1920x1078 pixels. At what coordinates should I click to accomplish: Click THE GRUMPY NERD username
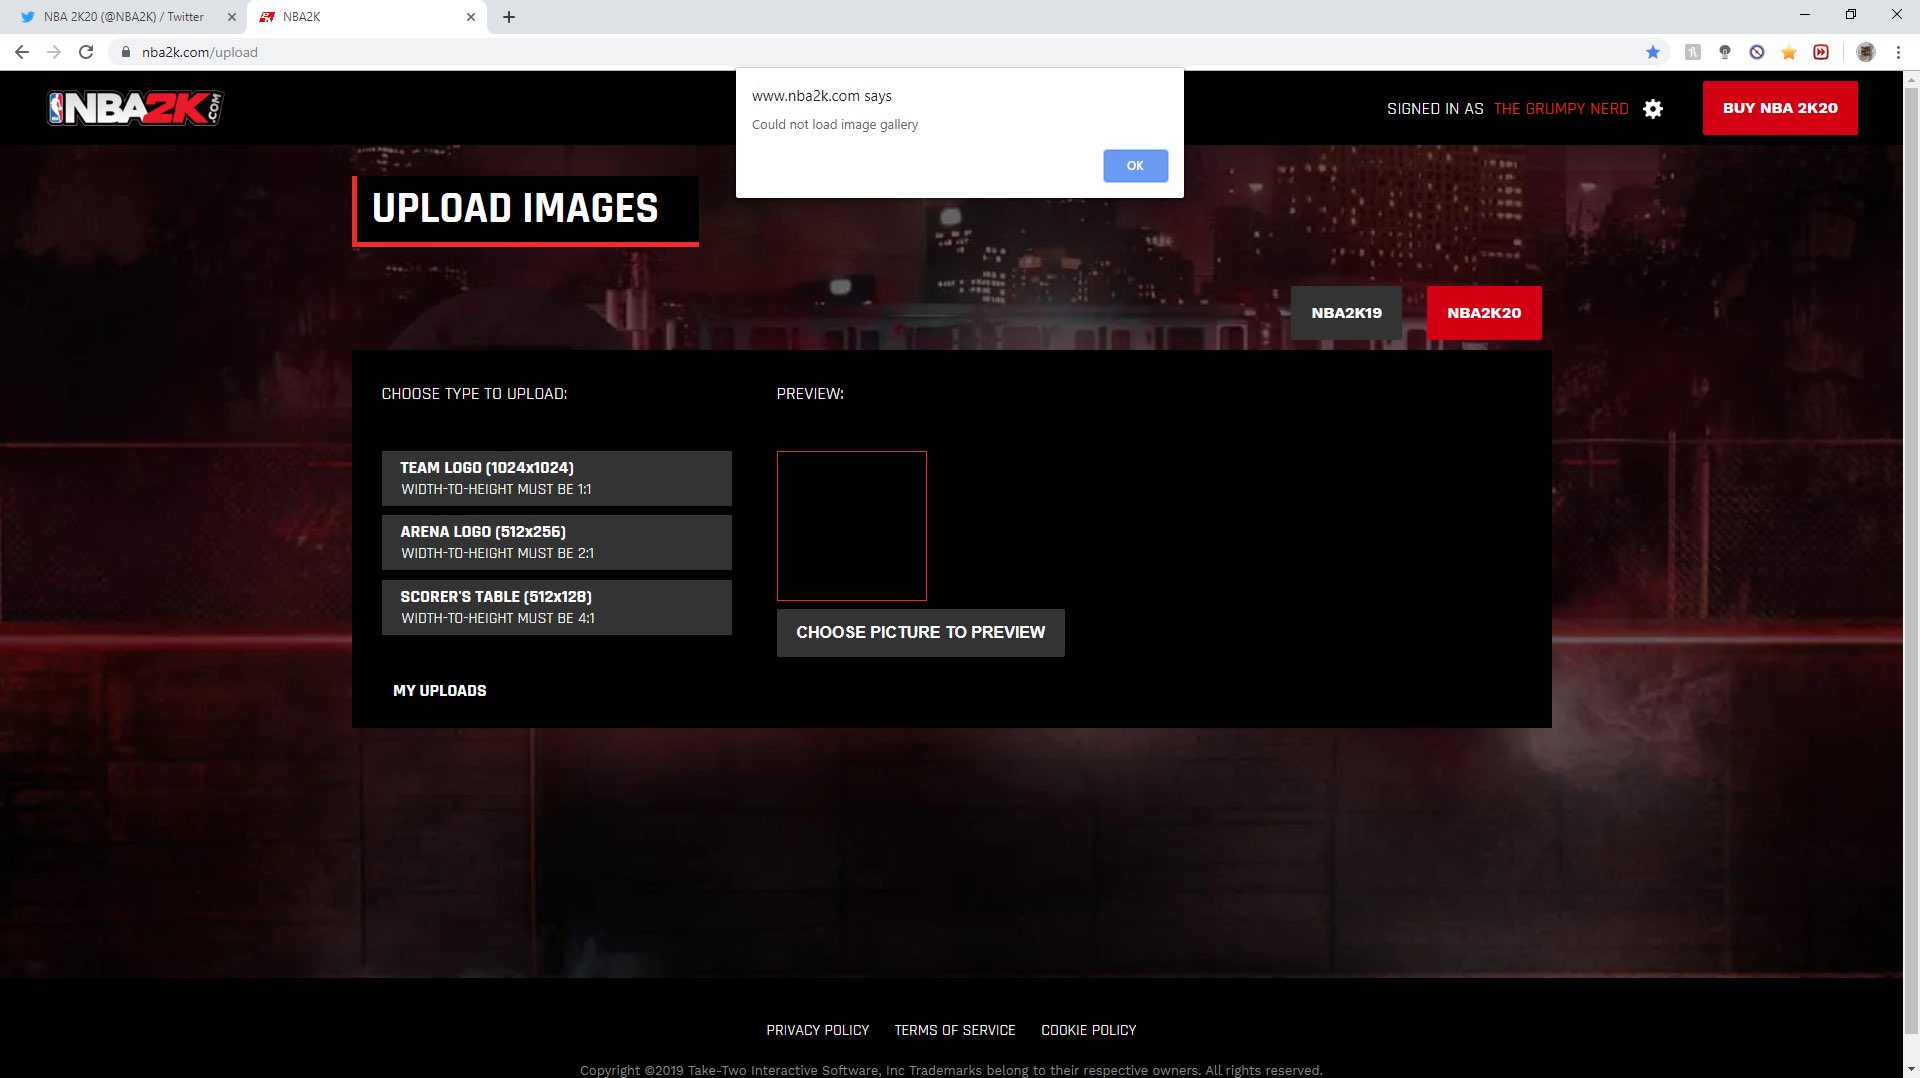click(x=1561, y=109)
